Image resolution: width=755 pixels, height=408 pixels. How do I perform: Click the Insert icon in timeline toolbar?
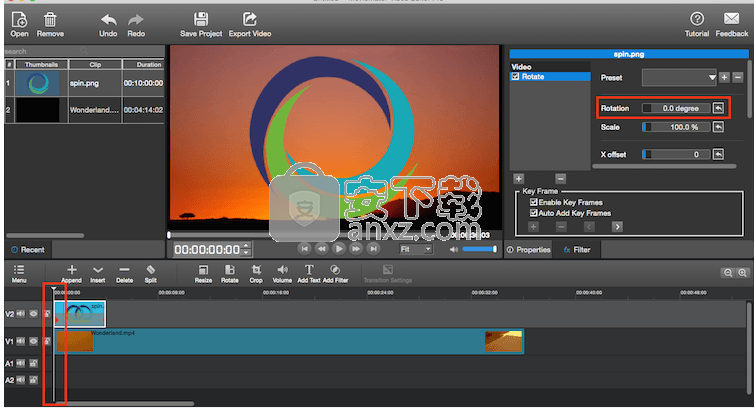[98, 270]
